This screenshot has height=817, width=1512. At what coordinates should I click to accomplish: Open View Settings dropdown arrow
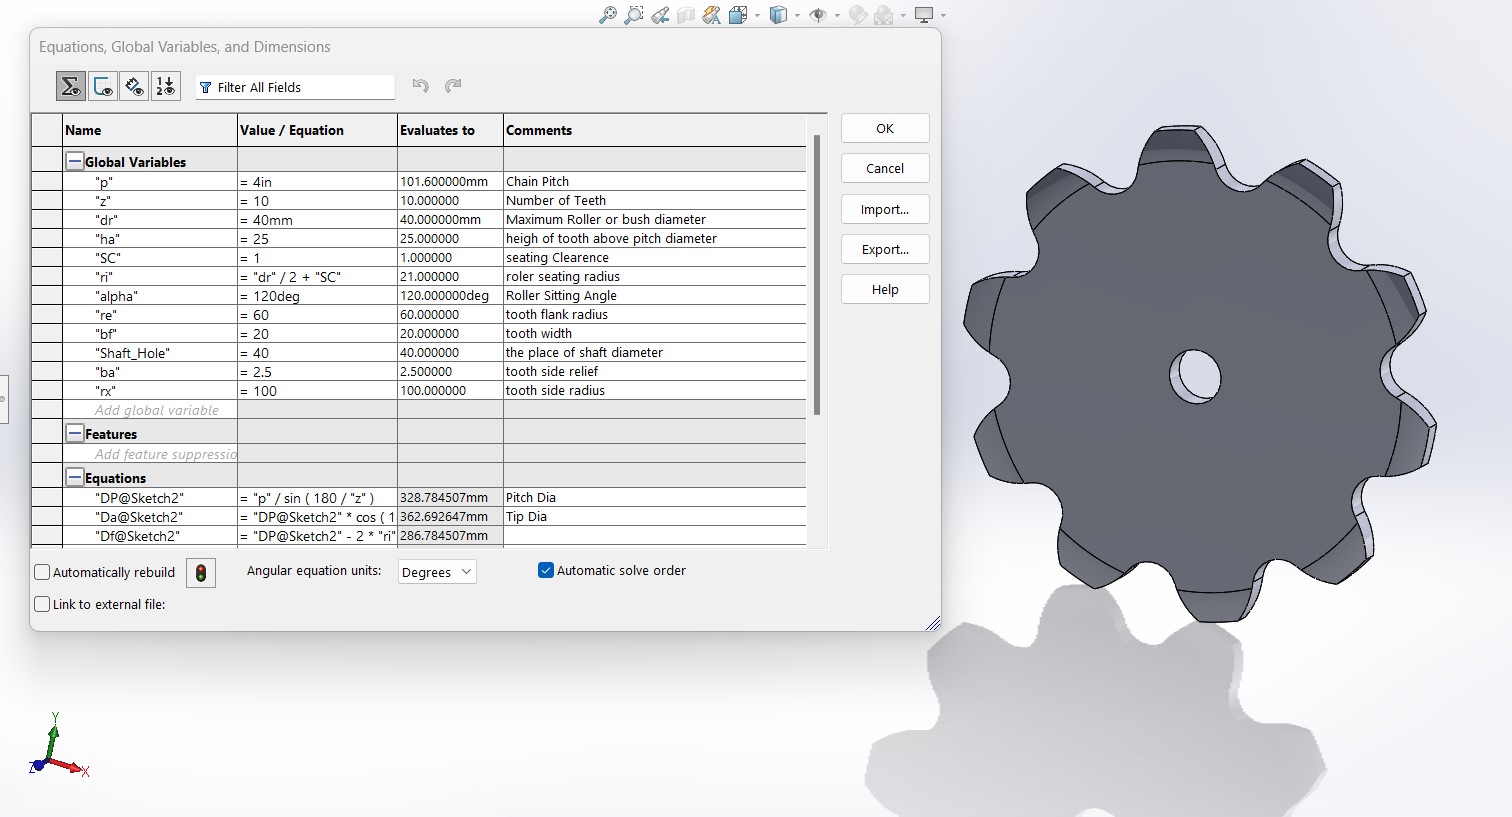tap(943, 16)
